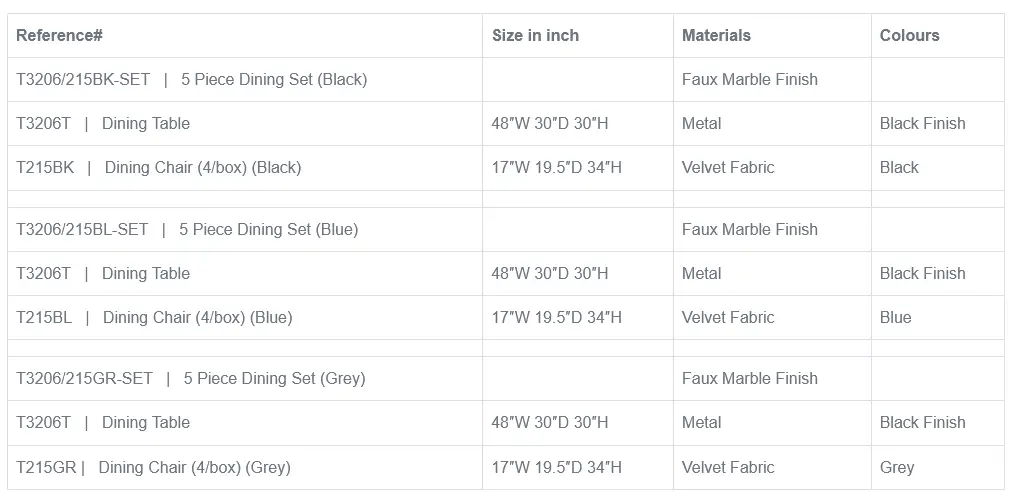Click the Reference# column header
Image resolution: width=1012 pixels, height=497 pixels.
coord(60,36)
